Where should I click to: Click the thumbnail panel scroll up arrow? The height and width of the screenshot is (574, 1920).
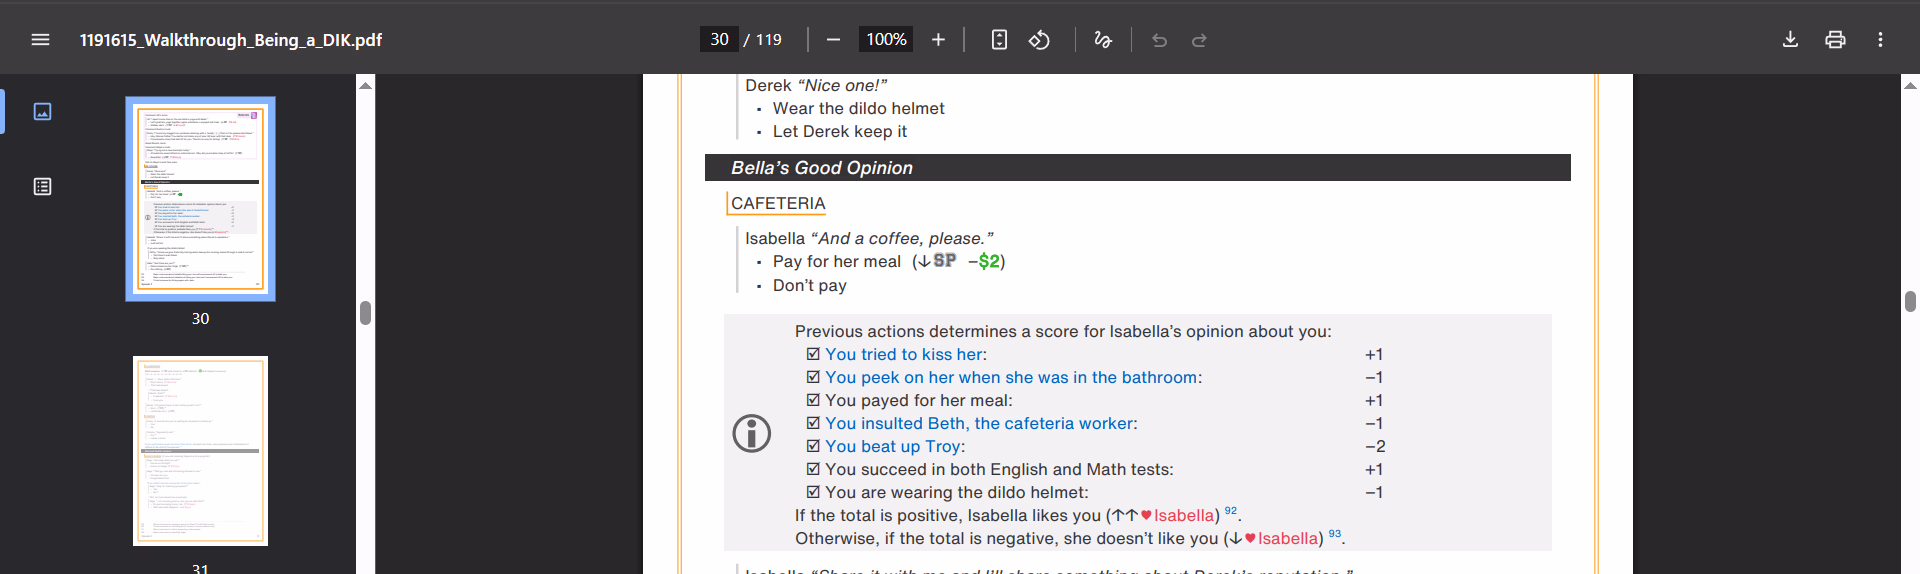(x=365, y=86)
